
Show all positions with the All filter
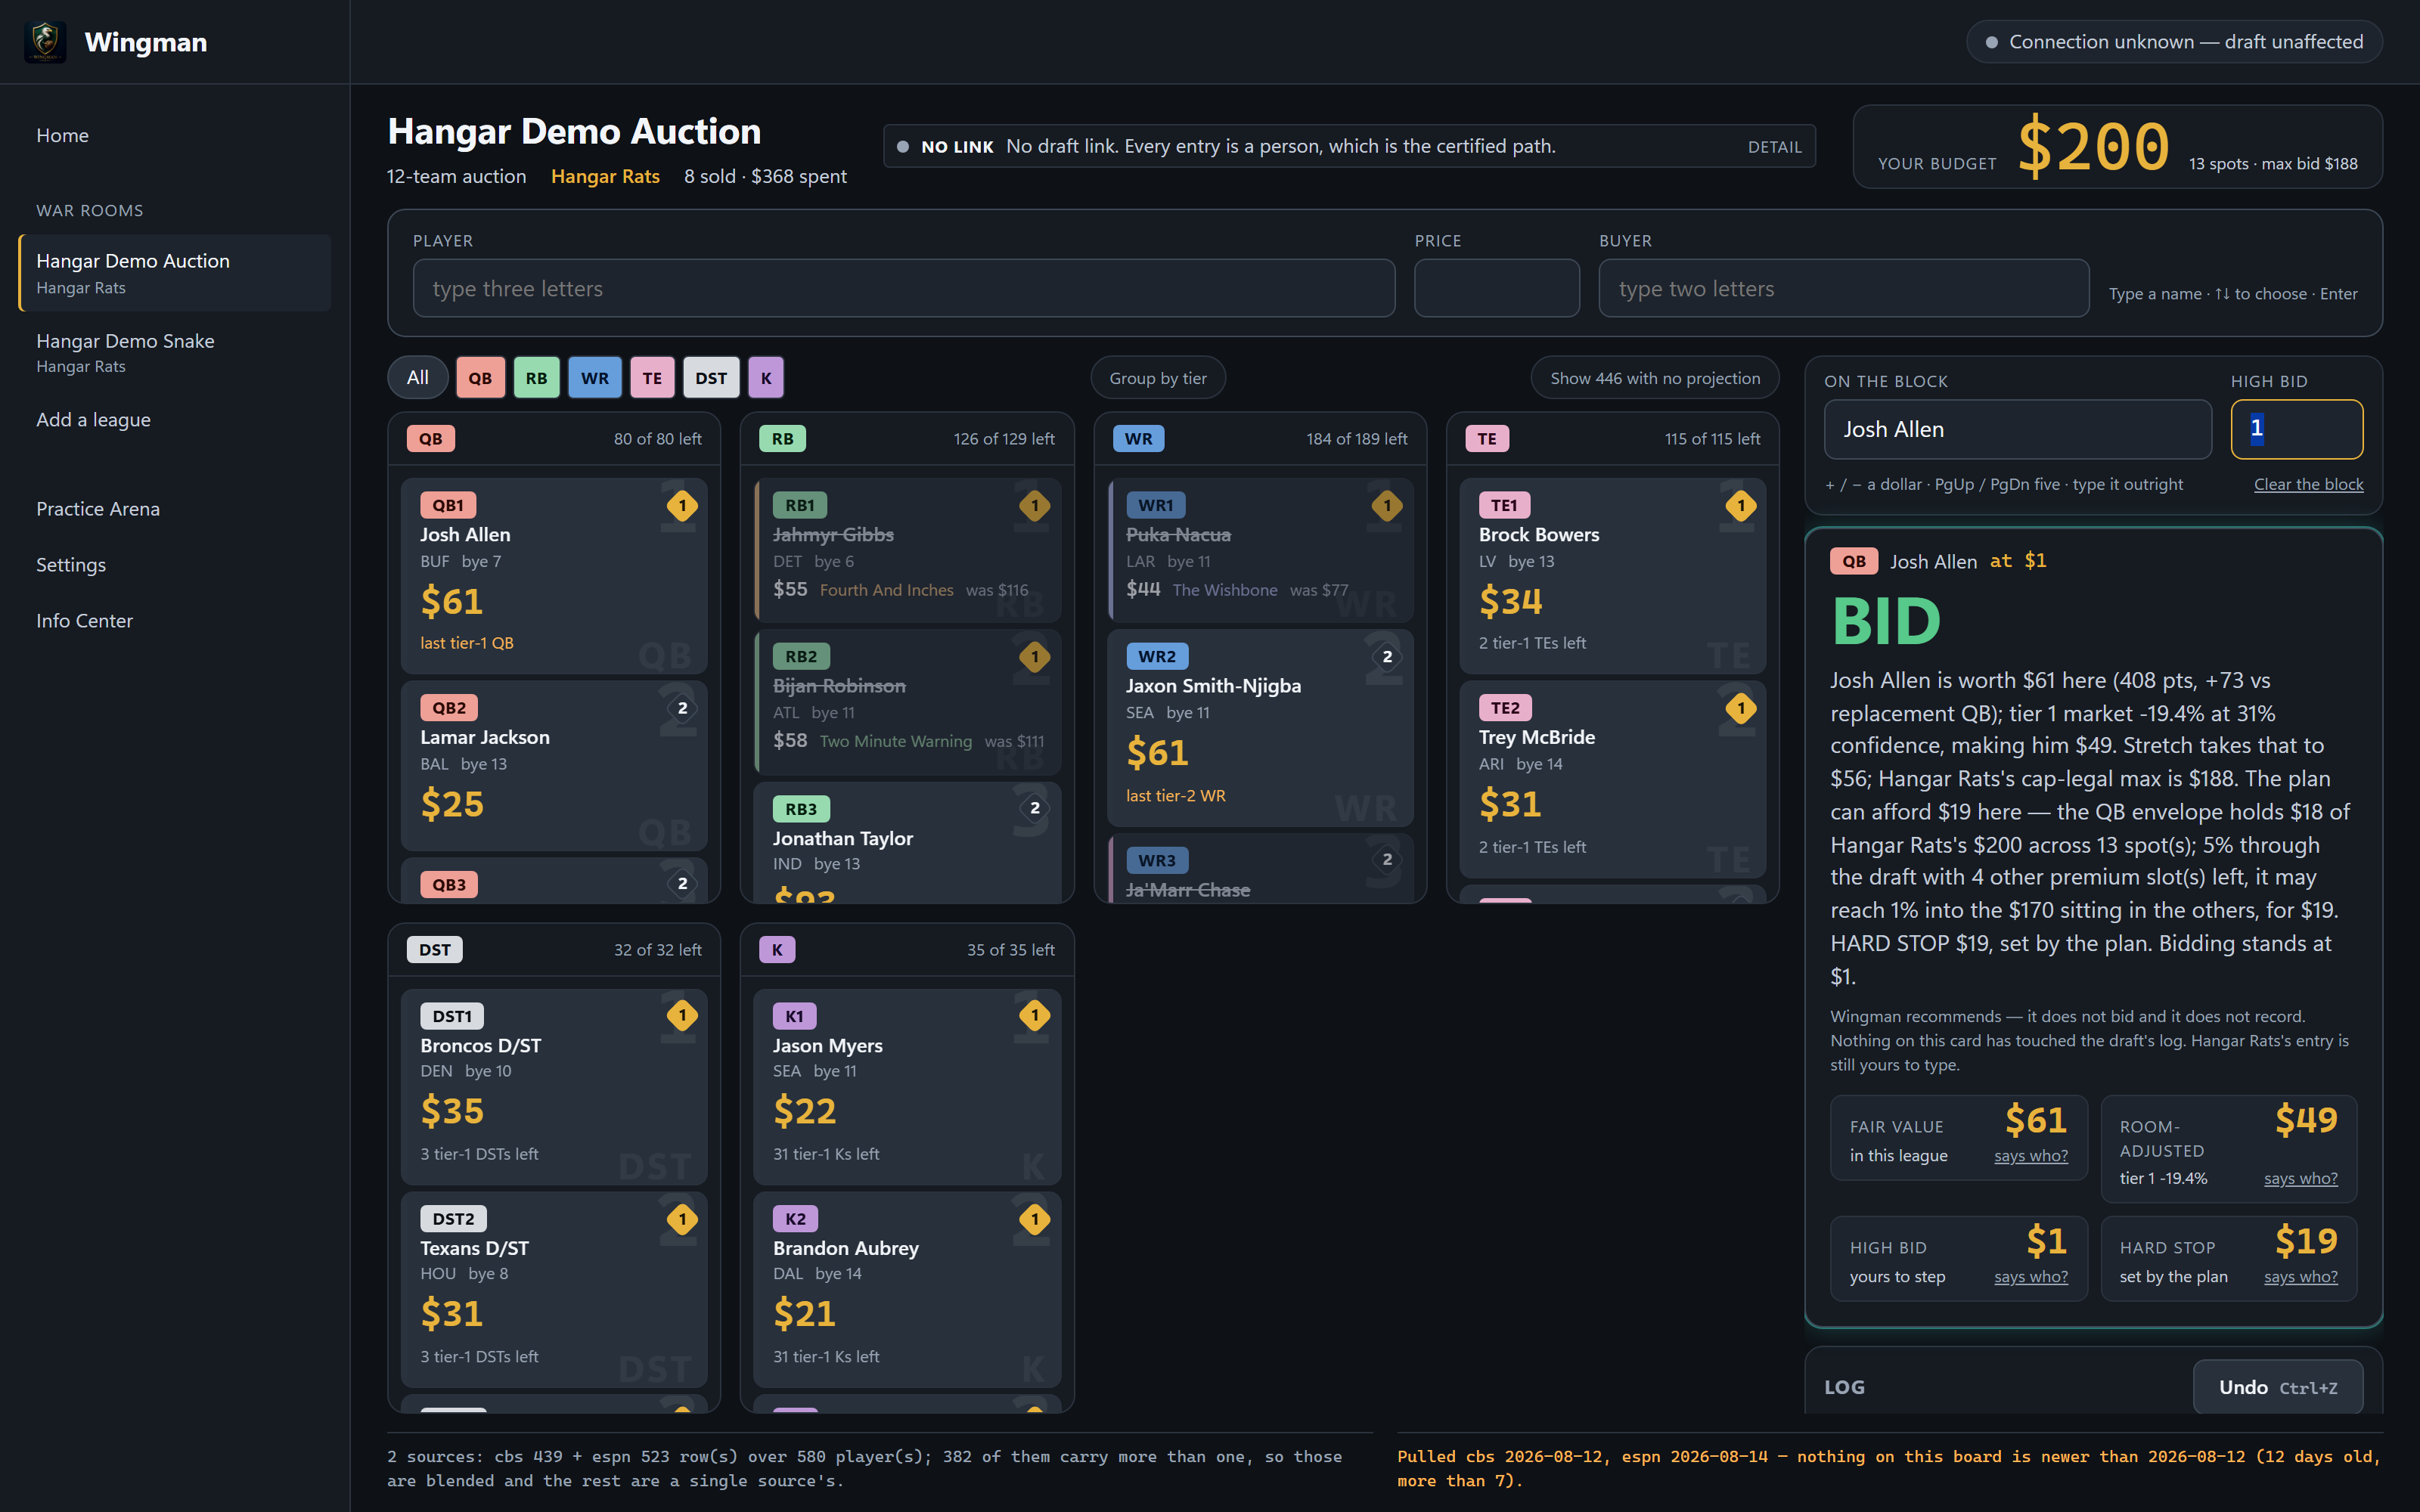click(x=418, y=378)
